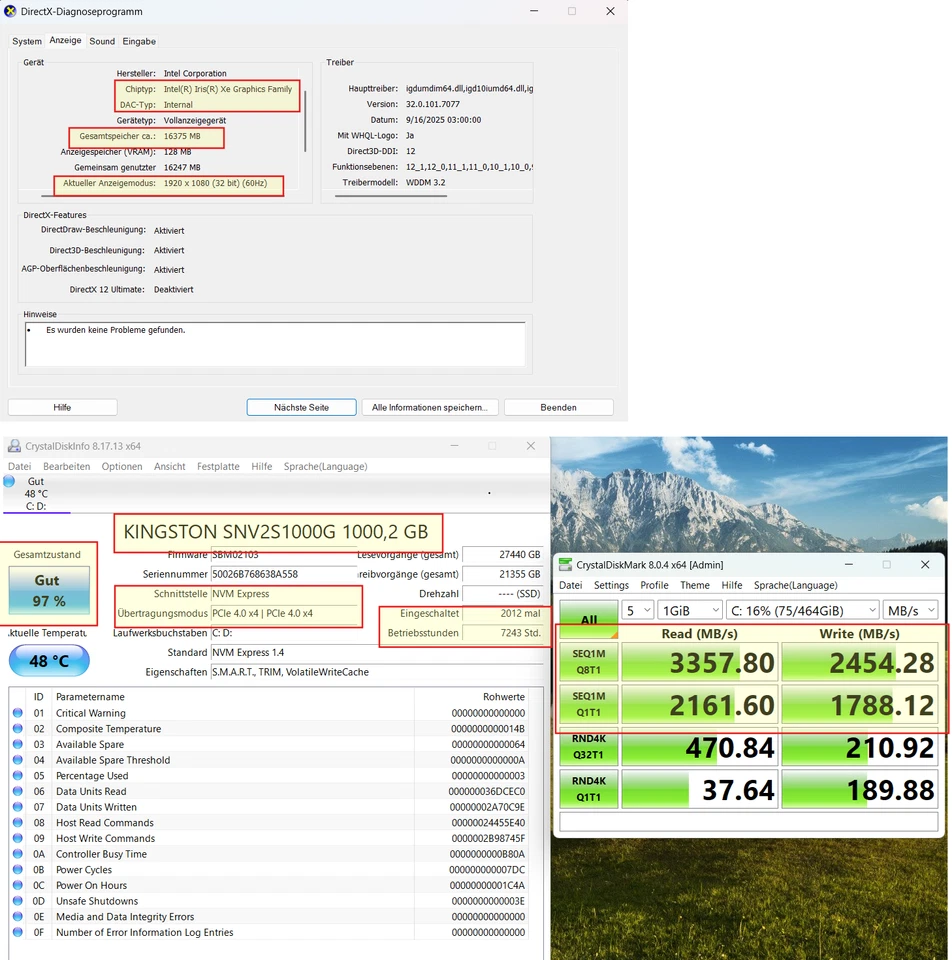Click the empty comment field in CrystalDiskMark
Viewport: 952px width, 960px height.
point(749,822)
